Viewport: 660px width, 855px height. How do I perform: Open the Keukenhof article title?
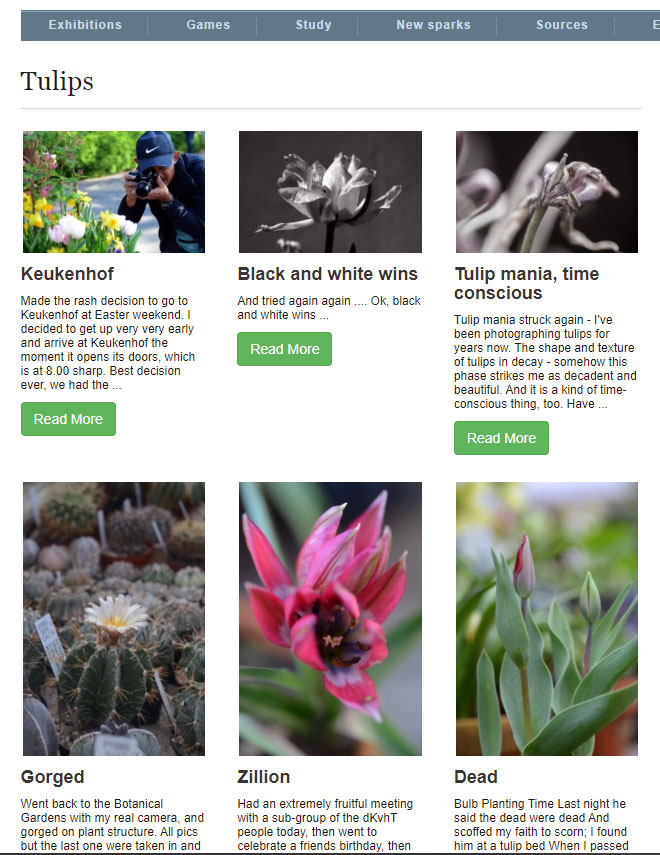pyautogui.click(x=68, y=274)
